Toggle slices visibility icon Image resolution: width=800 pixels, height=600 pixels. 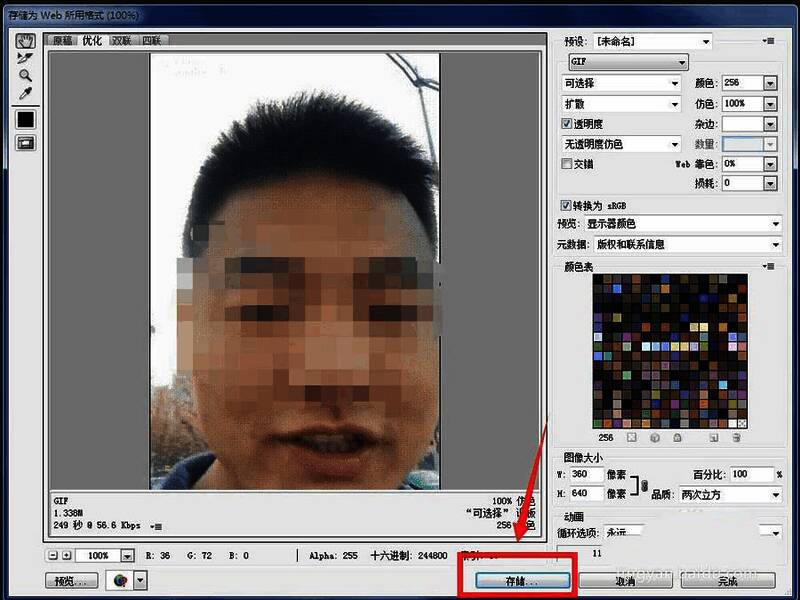[25, 143]
